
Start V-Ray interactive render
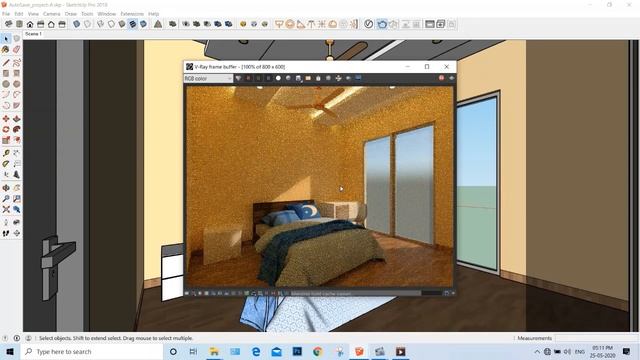(x=393, y=24)
